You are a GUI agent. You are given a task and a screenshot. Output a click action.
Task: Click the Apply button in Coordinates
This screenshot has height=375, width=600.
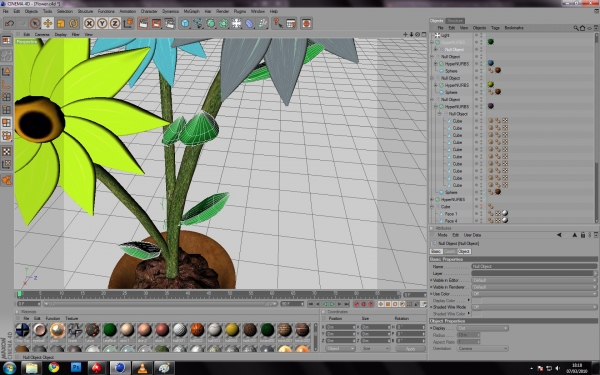click(x=410, y=349)
